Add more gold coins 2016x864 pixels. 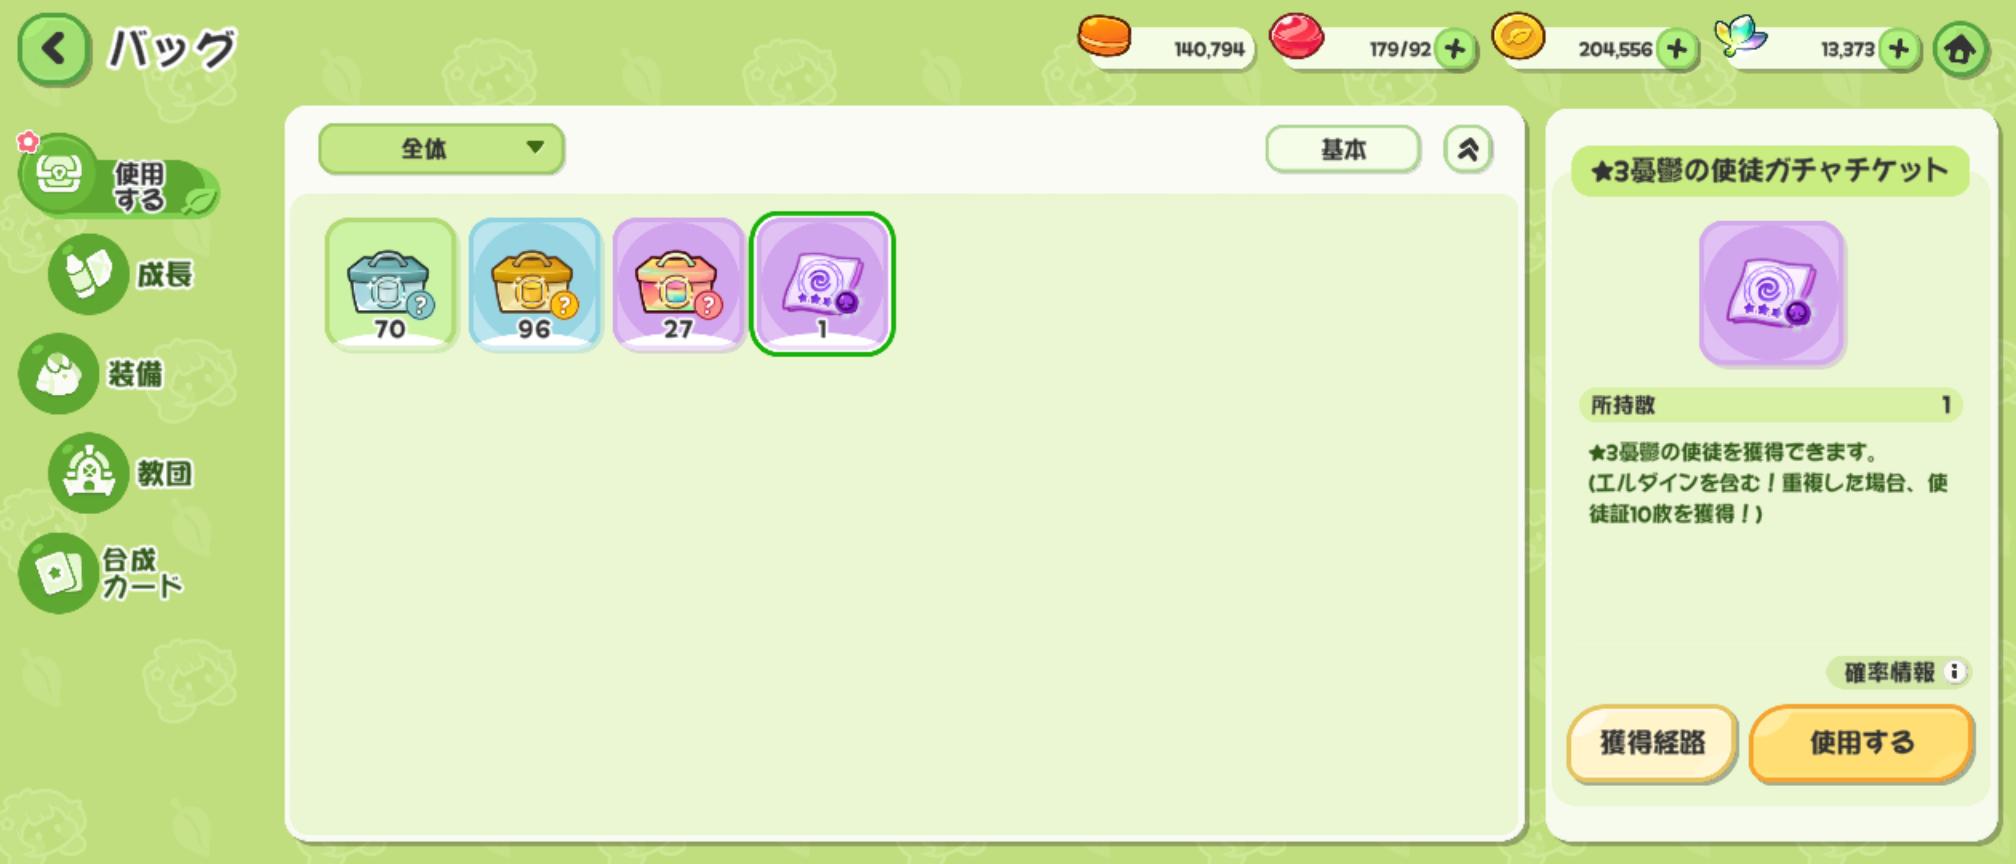click(1677, 49)
